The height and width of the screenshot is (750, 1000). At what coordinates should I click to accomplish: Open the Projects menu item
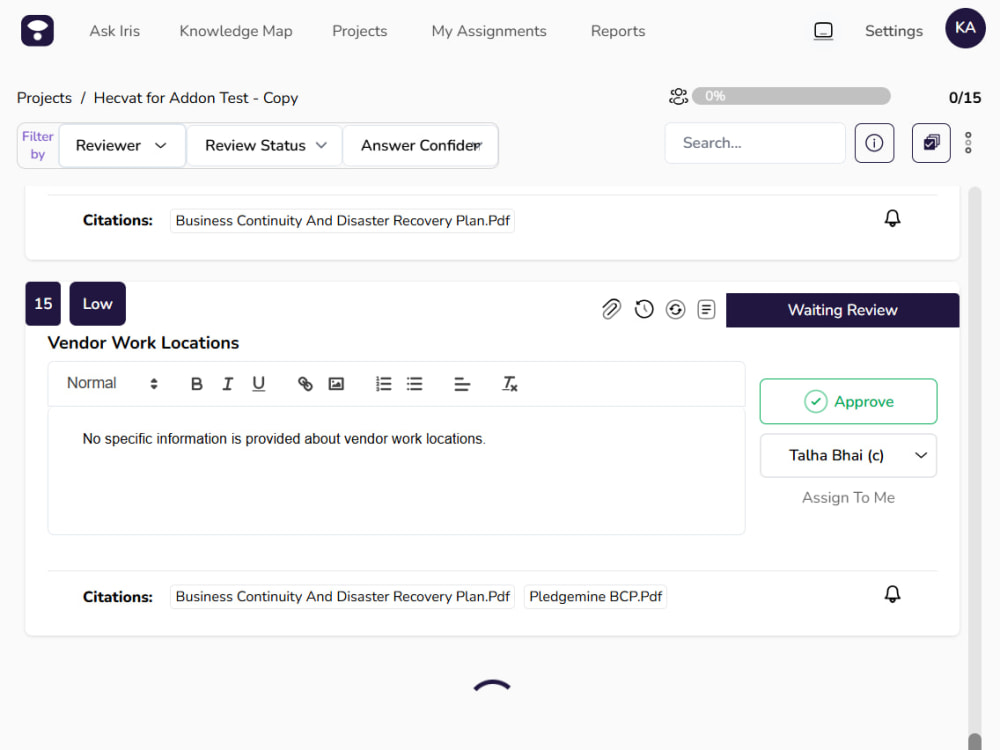pos(359,31)
